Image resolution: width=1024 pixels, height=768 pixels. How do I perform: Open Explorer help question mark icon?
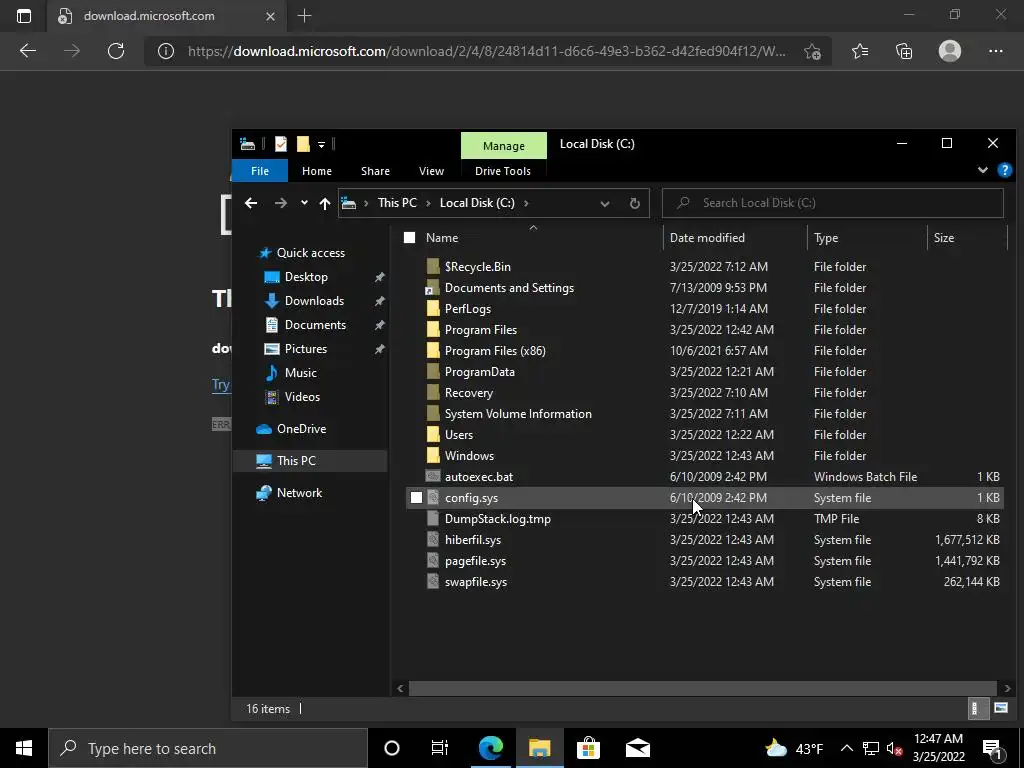(1005, 170)
